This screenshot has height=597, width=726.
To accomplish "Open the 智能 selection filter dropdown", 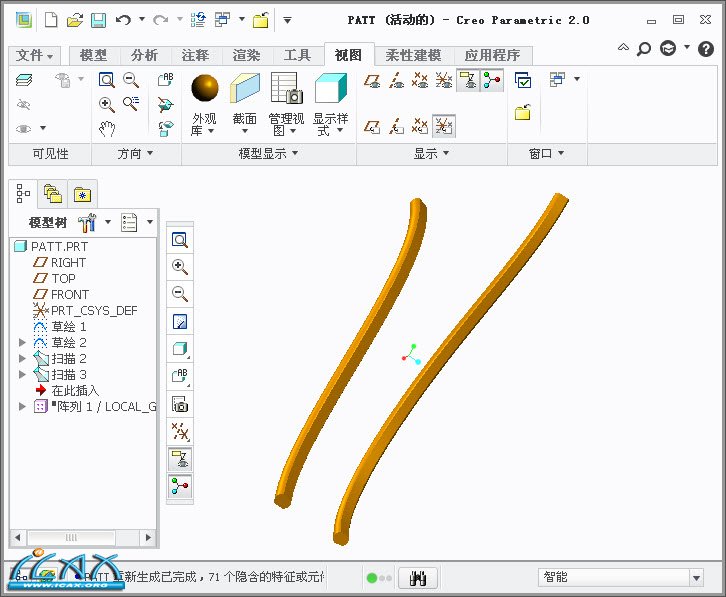I will coord(696,578).
